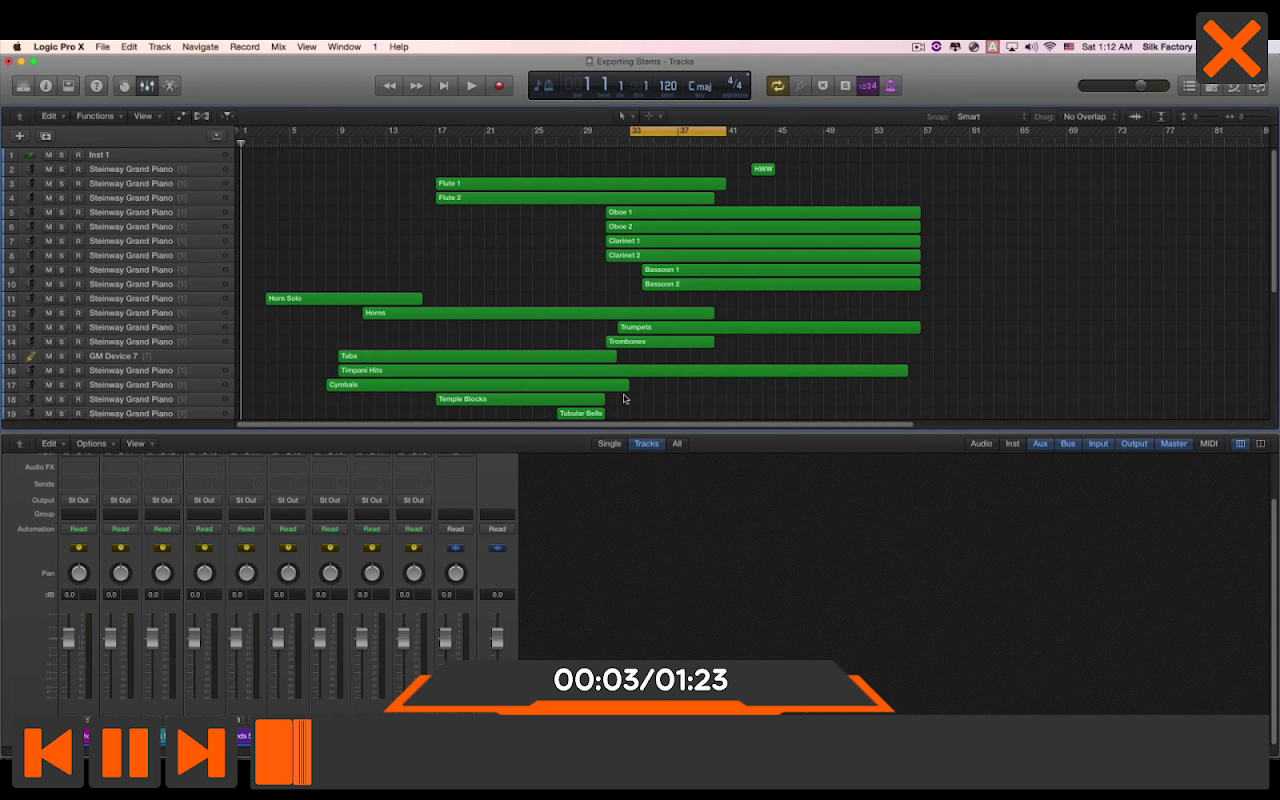
Task: Click the metronome click icon
Action: [x=890, y=86]
